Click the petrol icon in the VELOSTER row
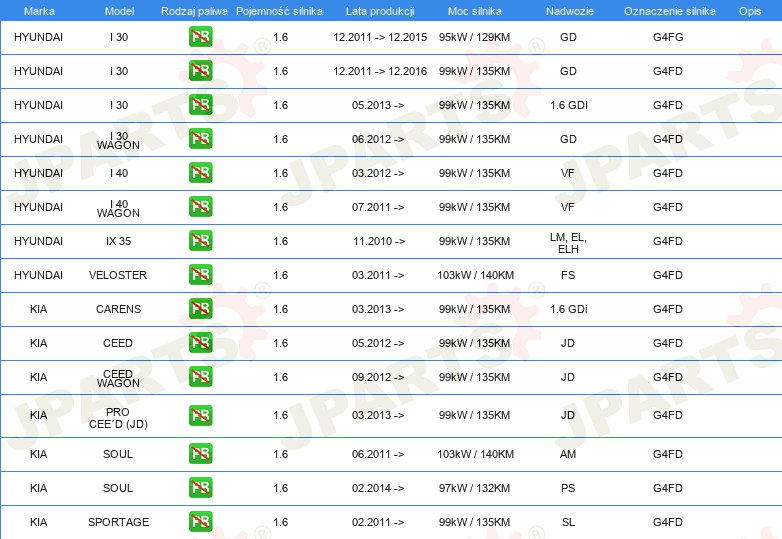This screenshot has height=539, width=782. pos(200,274)
